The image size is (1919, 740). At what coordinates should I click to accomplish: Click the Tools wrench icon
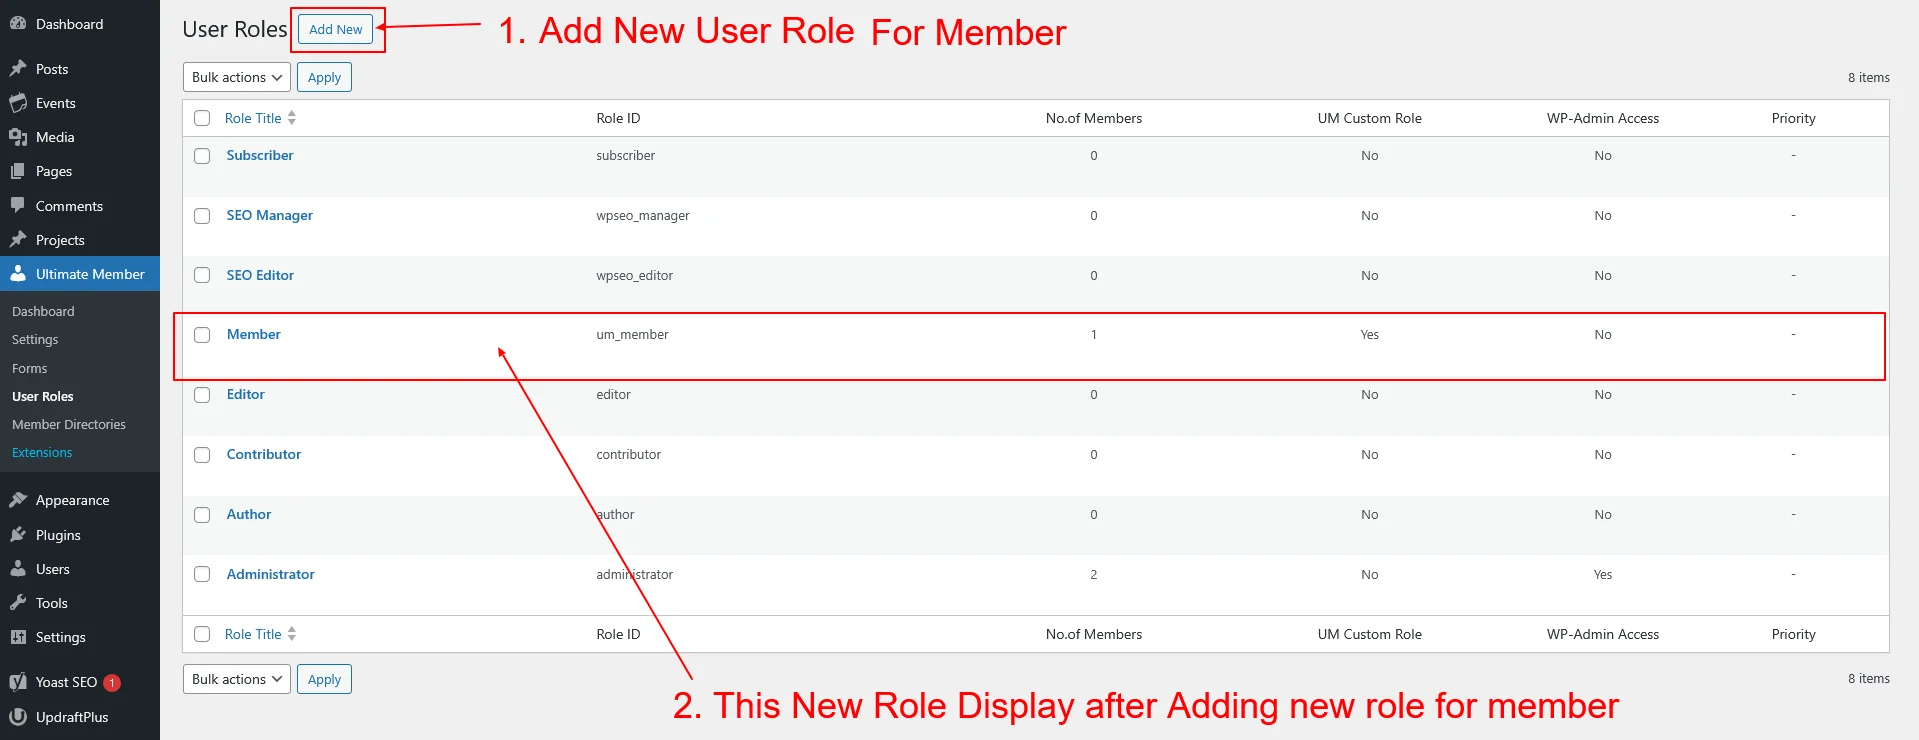[x=18, y=603]
